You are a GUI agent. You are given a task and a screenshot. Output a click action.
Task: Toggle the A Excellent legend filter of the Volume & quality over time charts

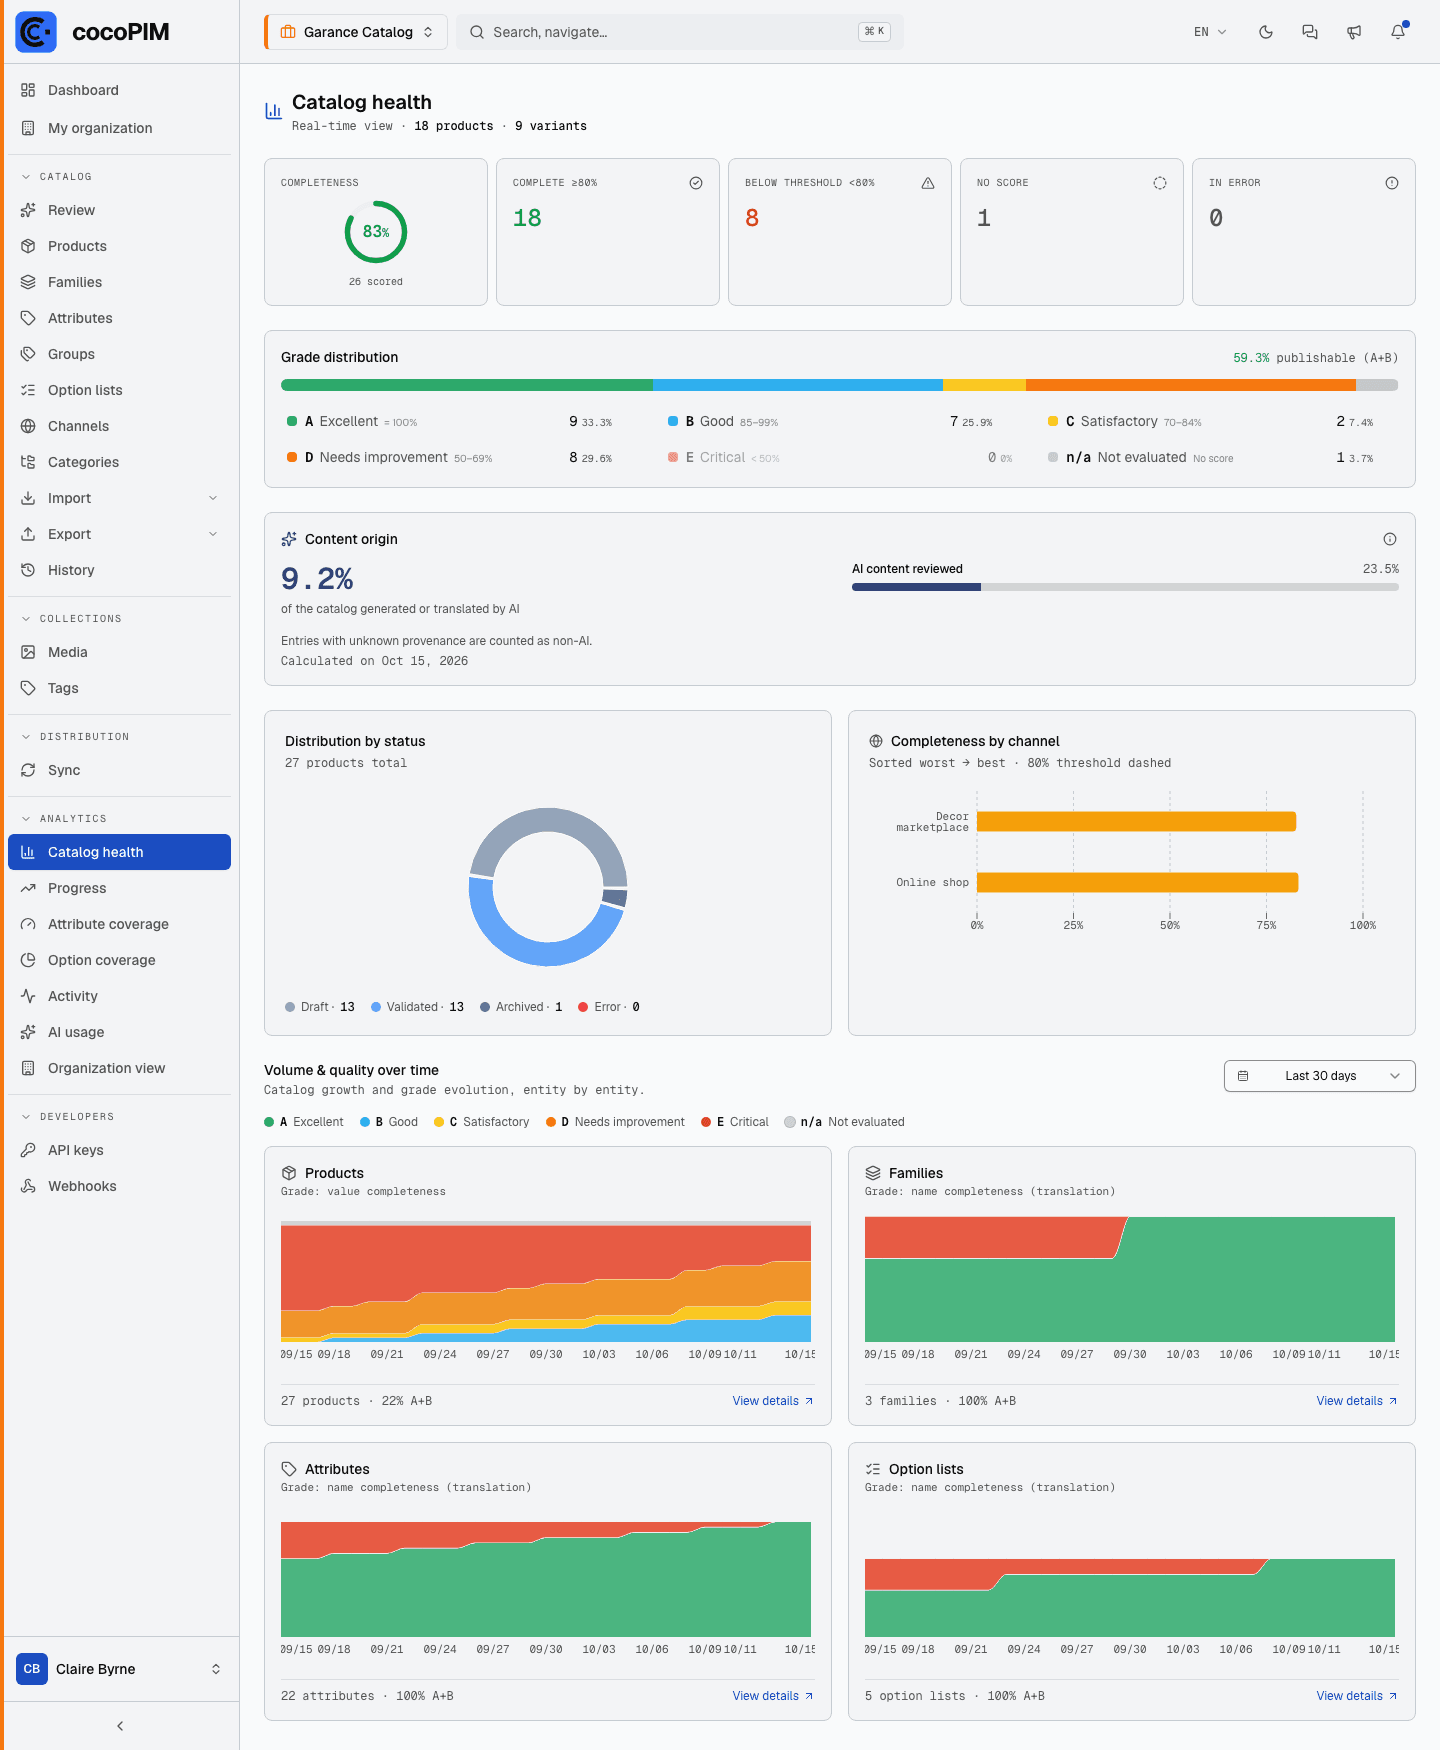coord(304,1122)
